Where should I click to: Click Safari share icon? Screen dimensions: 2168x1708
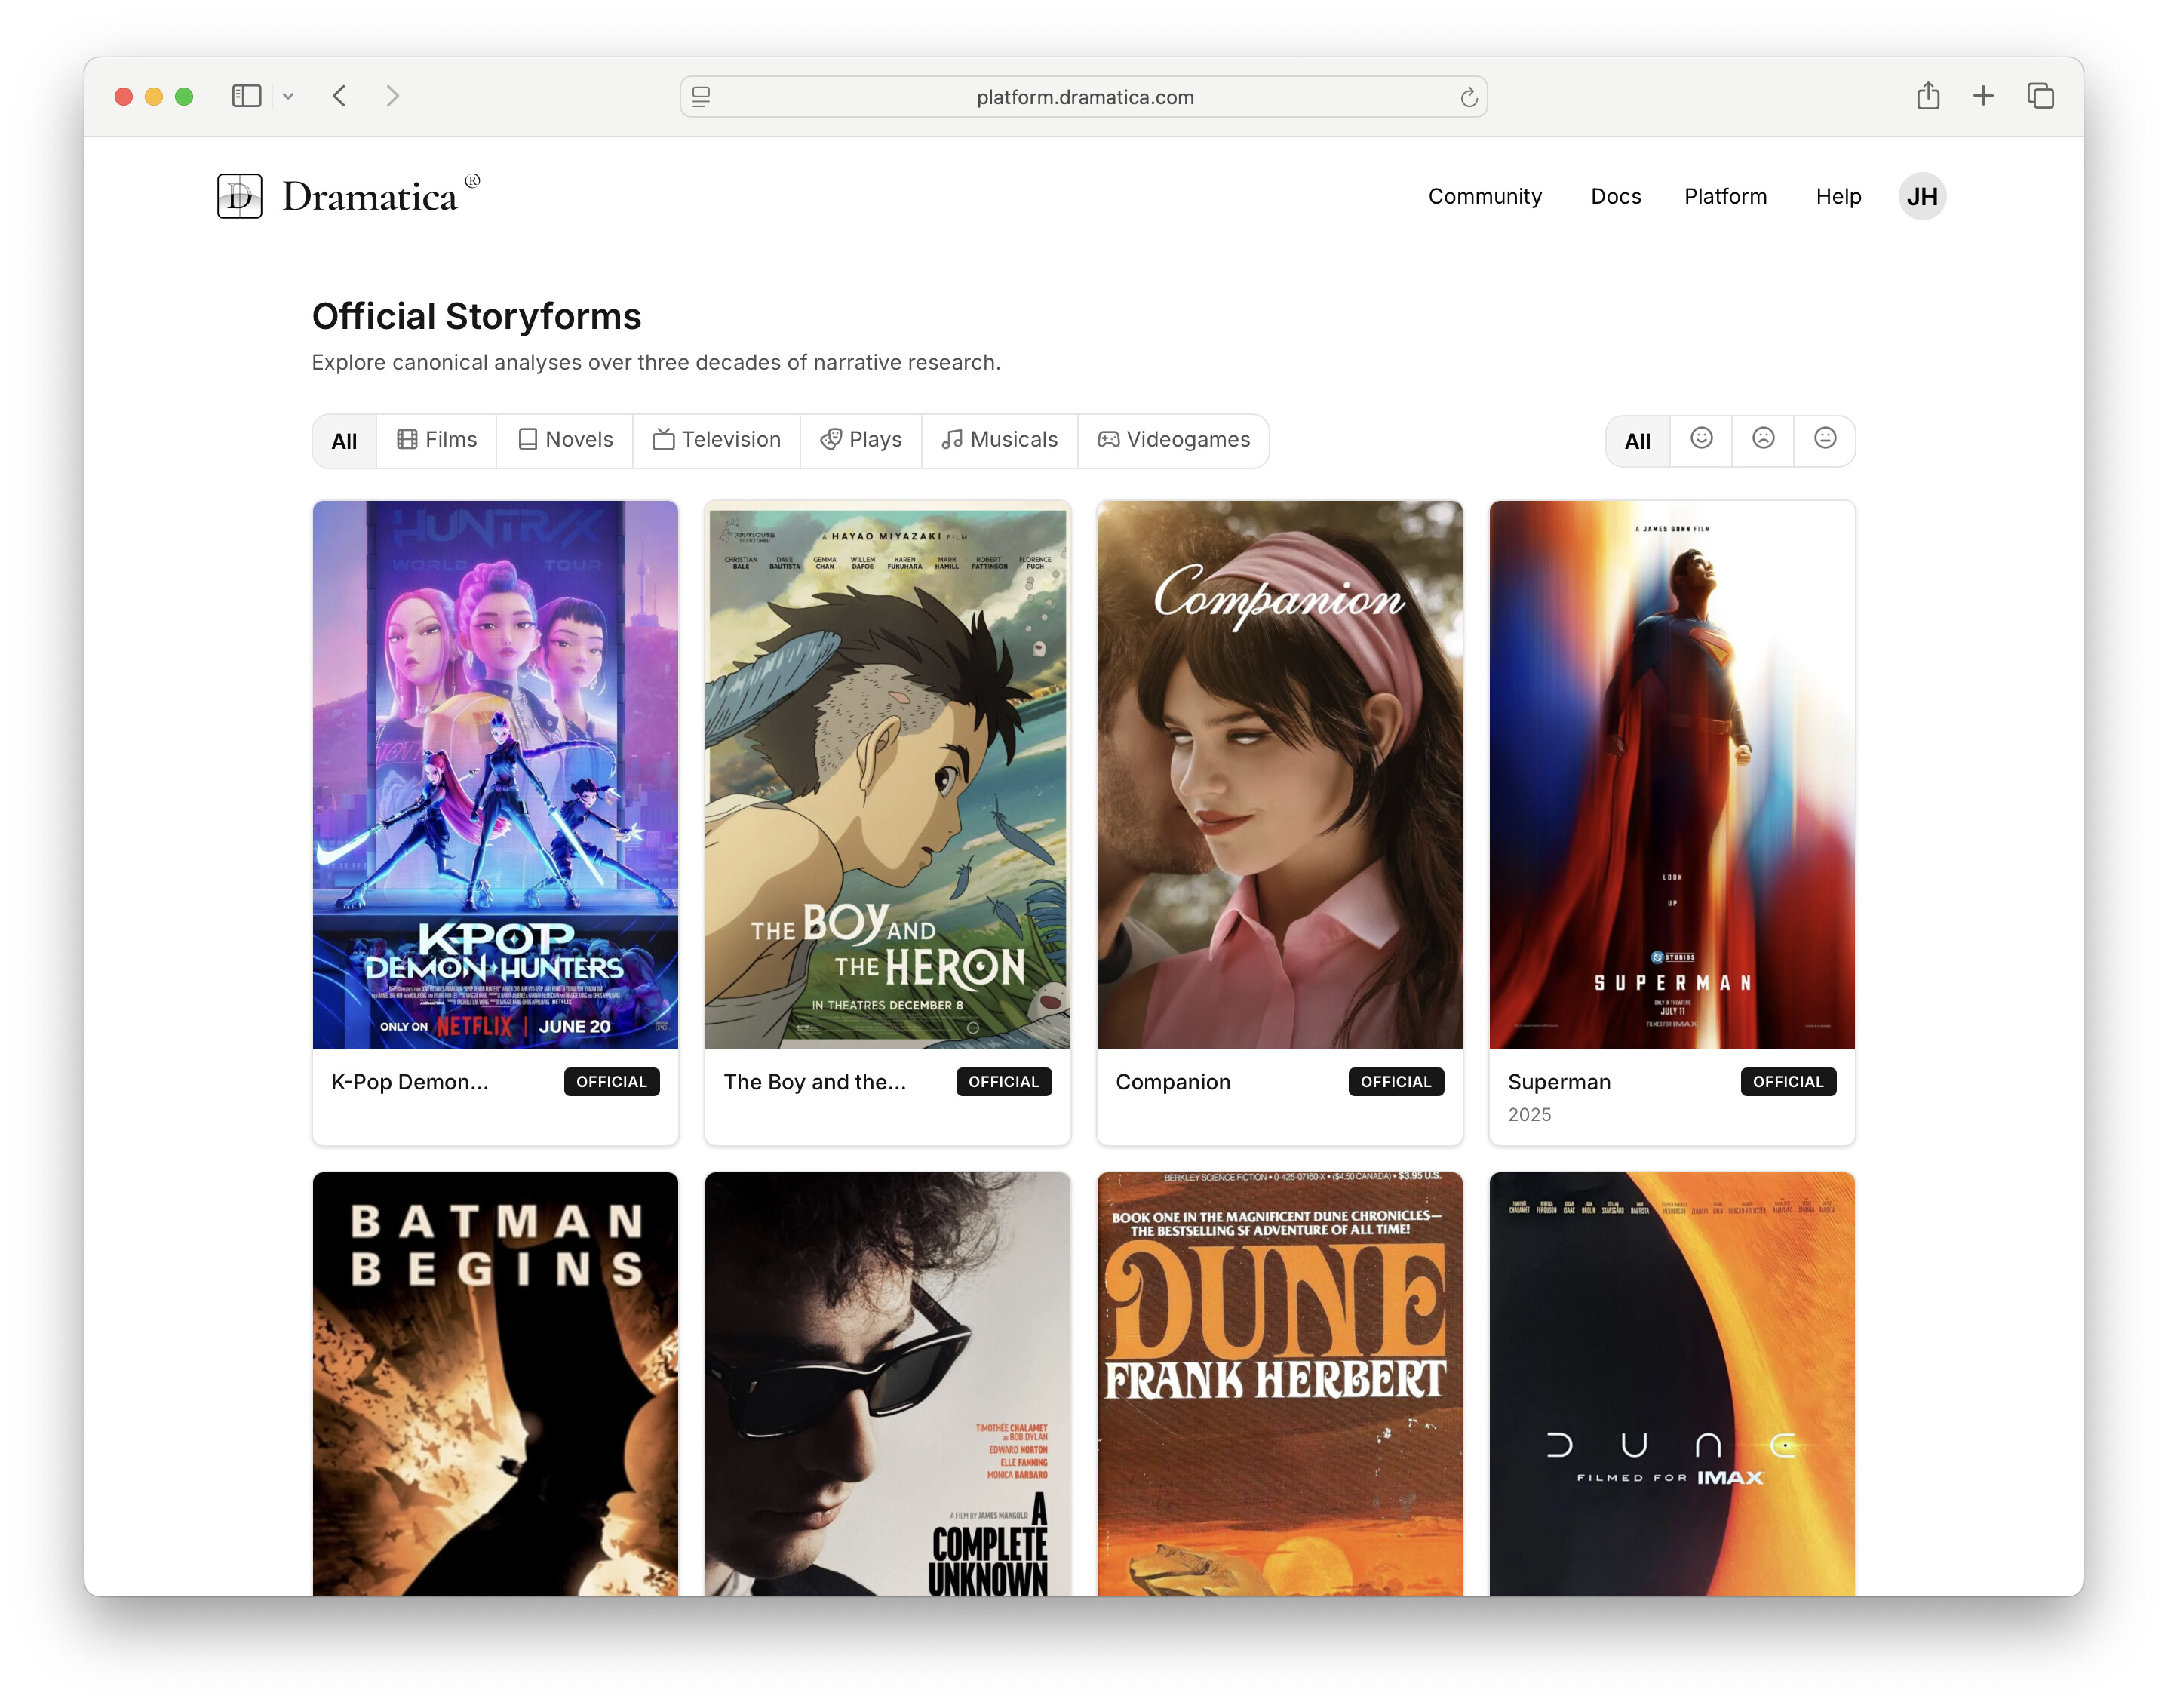1927,96
